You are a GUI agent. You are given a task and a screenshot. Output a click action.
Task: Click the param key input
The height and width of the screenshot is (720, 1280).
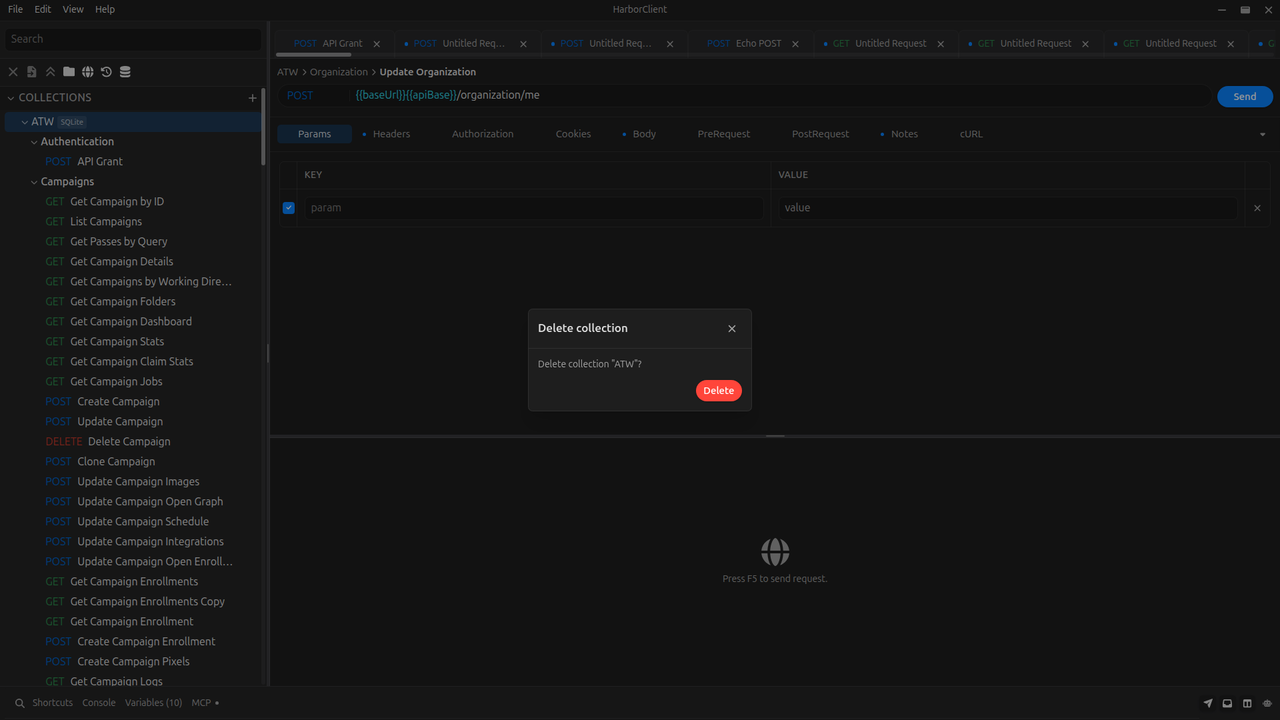click(x=533, y=208)
